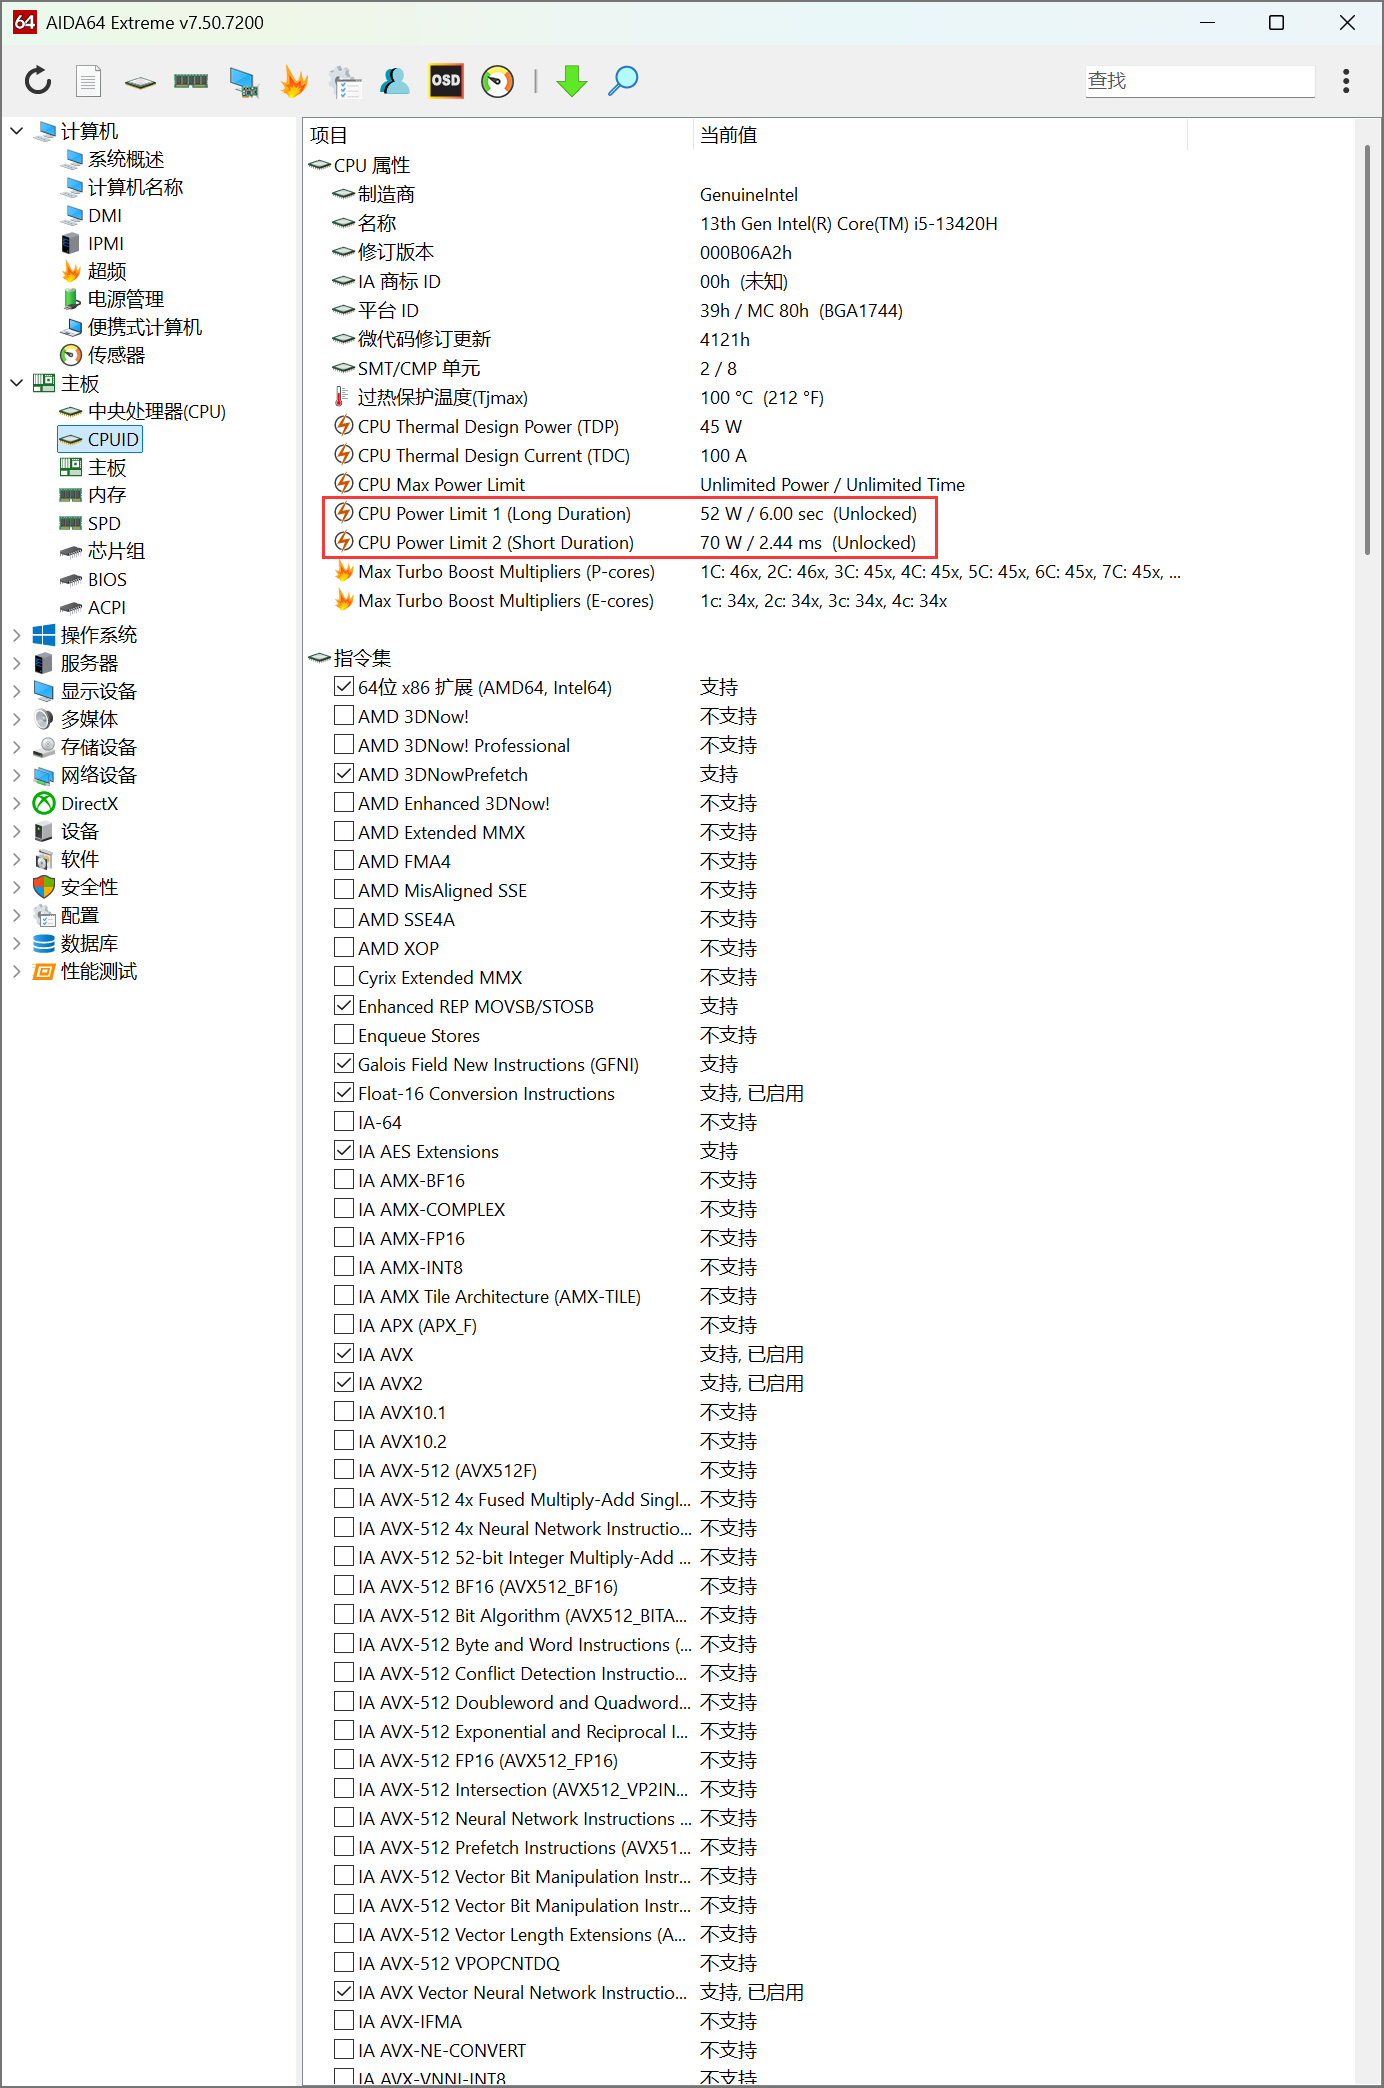Image resolution: width=1384 pixels, height=2088 pixels.
Task: Click the 传感器 sensor icon in tree
Action: (x=71, y=355)
